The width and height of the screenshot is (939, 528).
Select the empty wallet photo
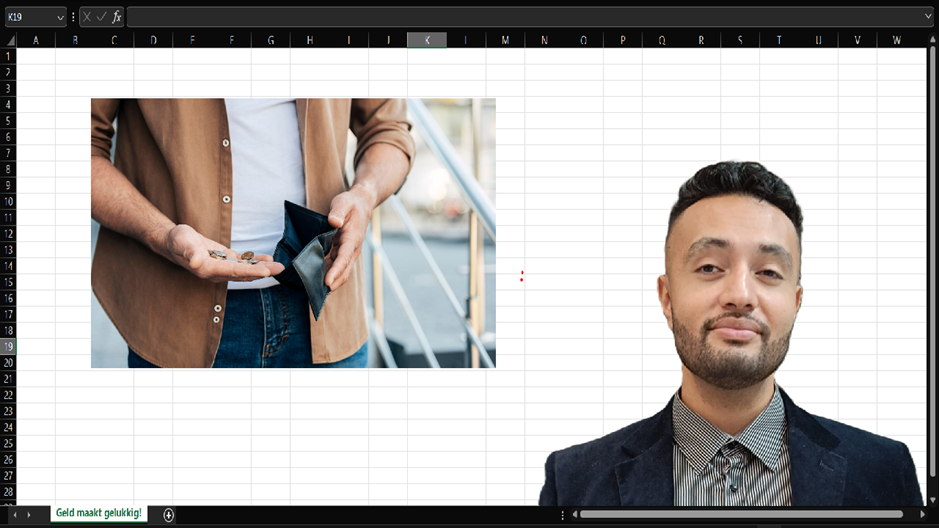[x=293, y=233]
